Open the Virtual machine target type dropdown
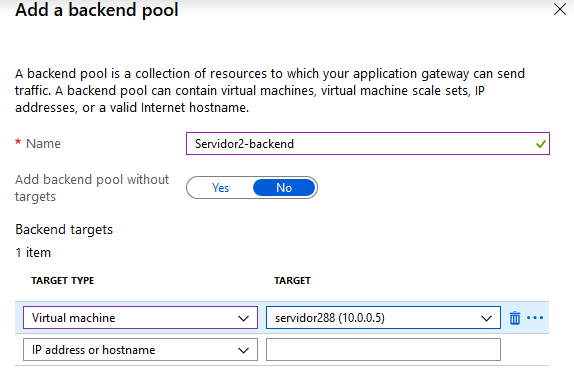Viewport: 574px width, 370px height. [x=140, y=318]
